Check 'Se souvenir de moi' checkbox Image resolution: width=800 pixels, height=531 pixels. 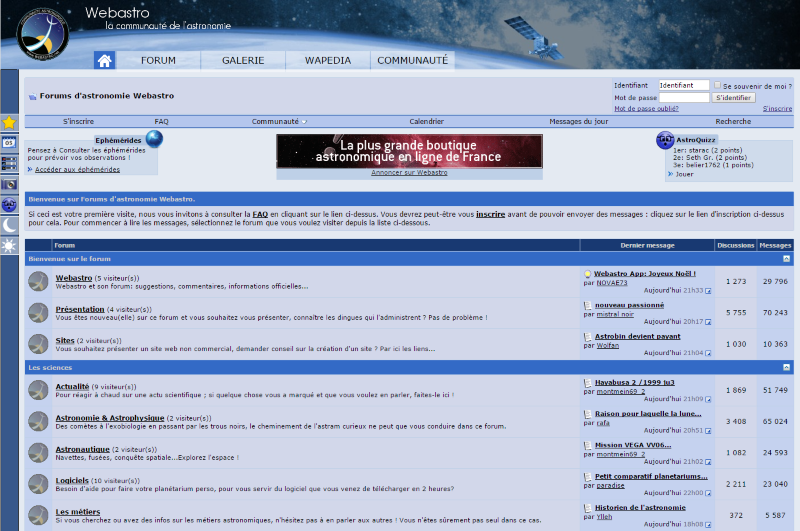pyautogui.click(x=717, y=85)
